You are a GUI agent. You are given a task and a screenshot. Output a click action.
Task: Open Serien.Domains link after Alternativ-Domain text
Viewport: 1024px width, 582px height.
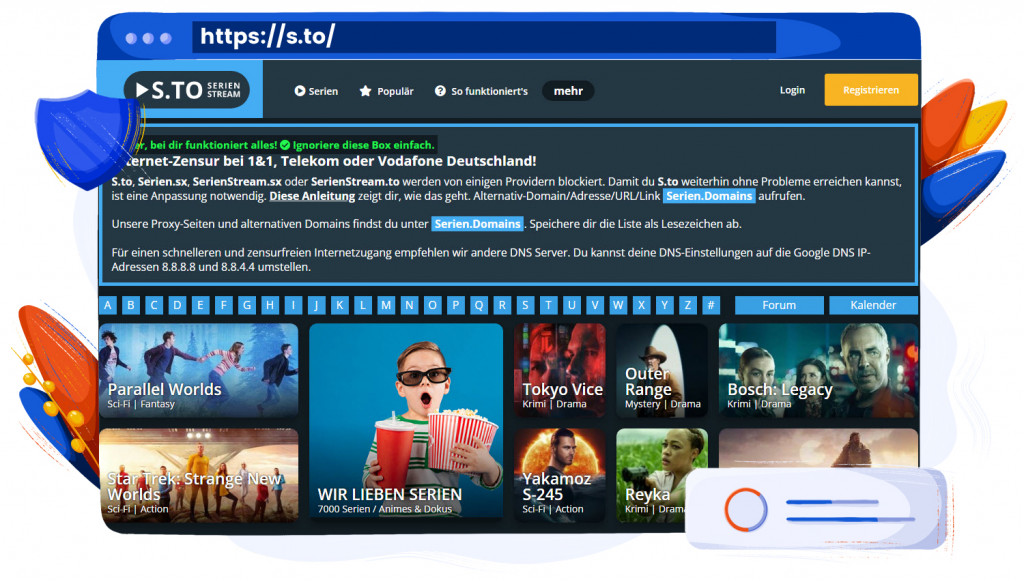(709, 196)
